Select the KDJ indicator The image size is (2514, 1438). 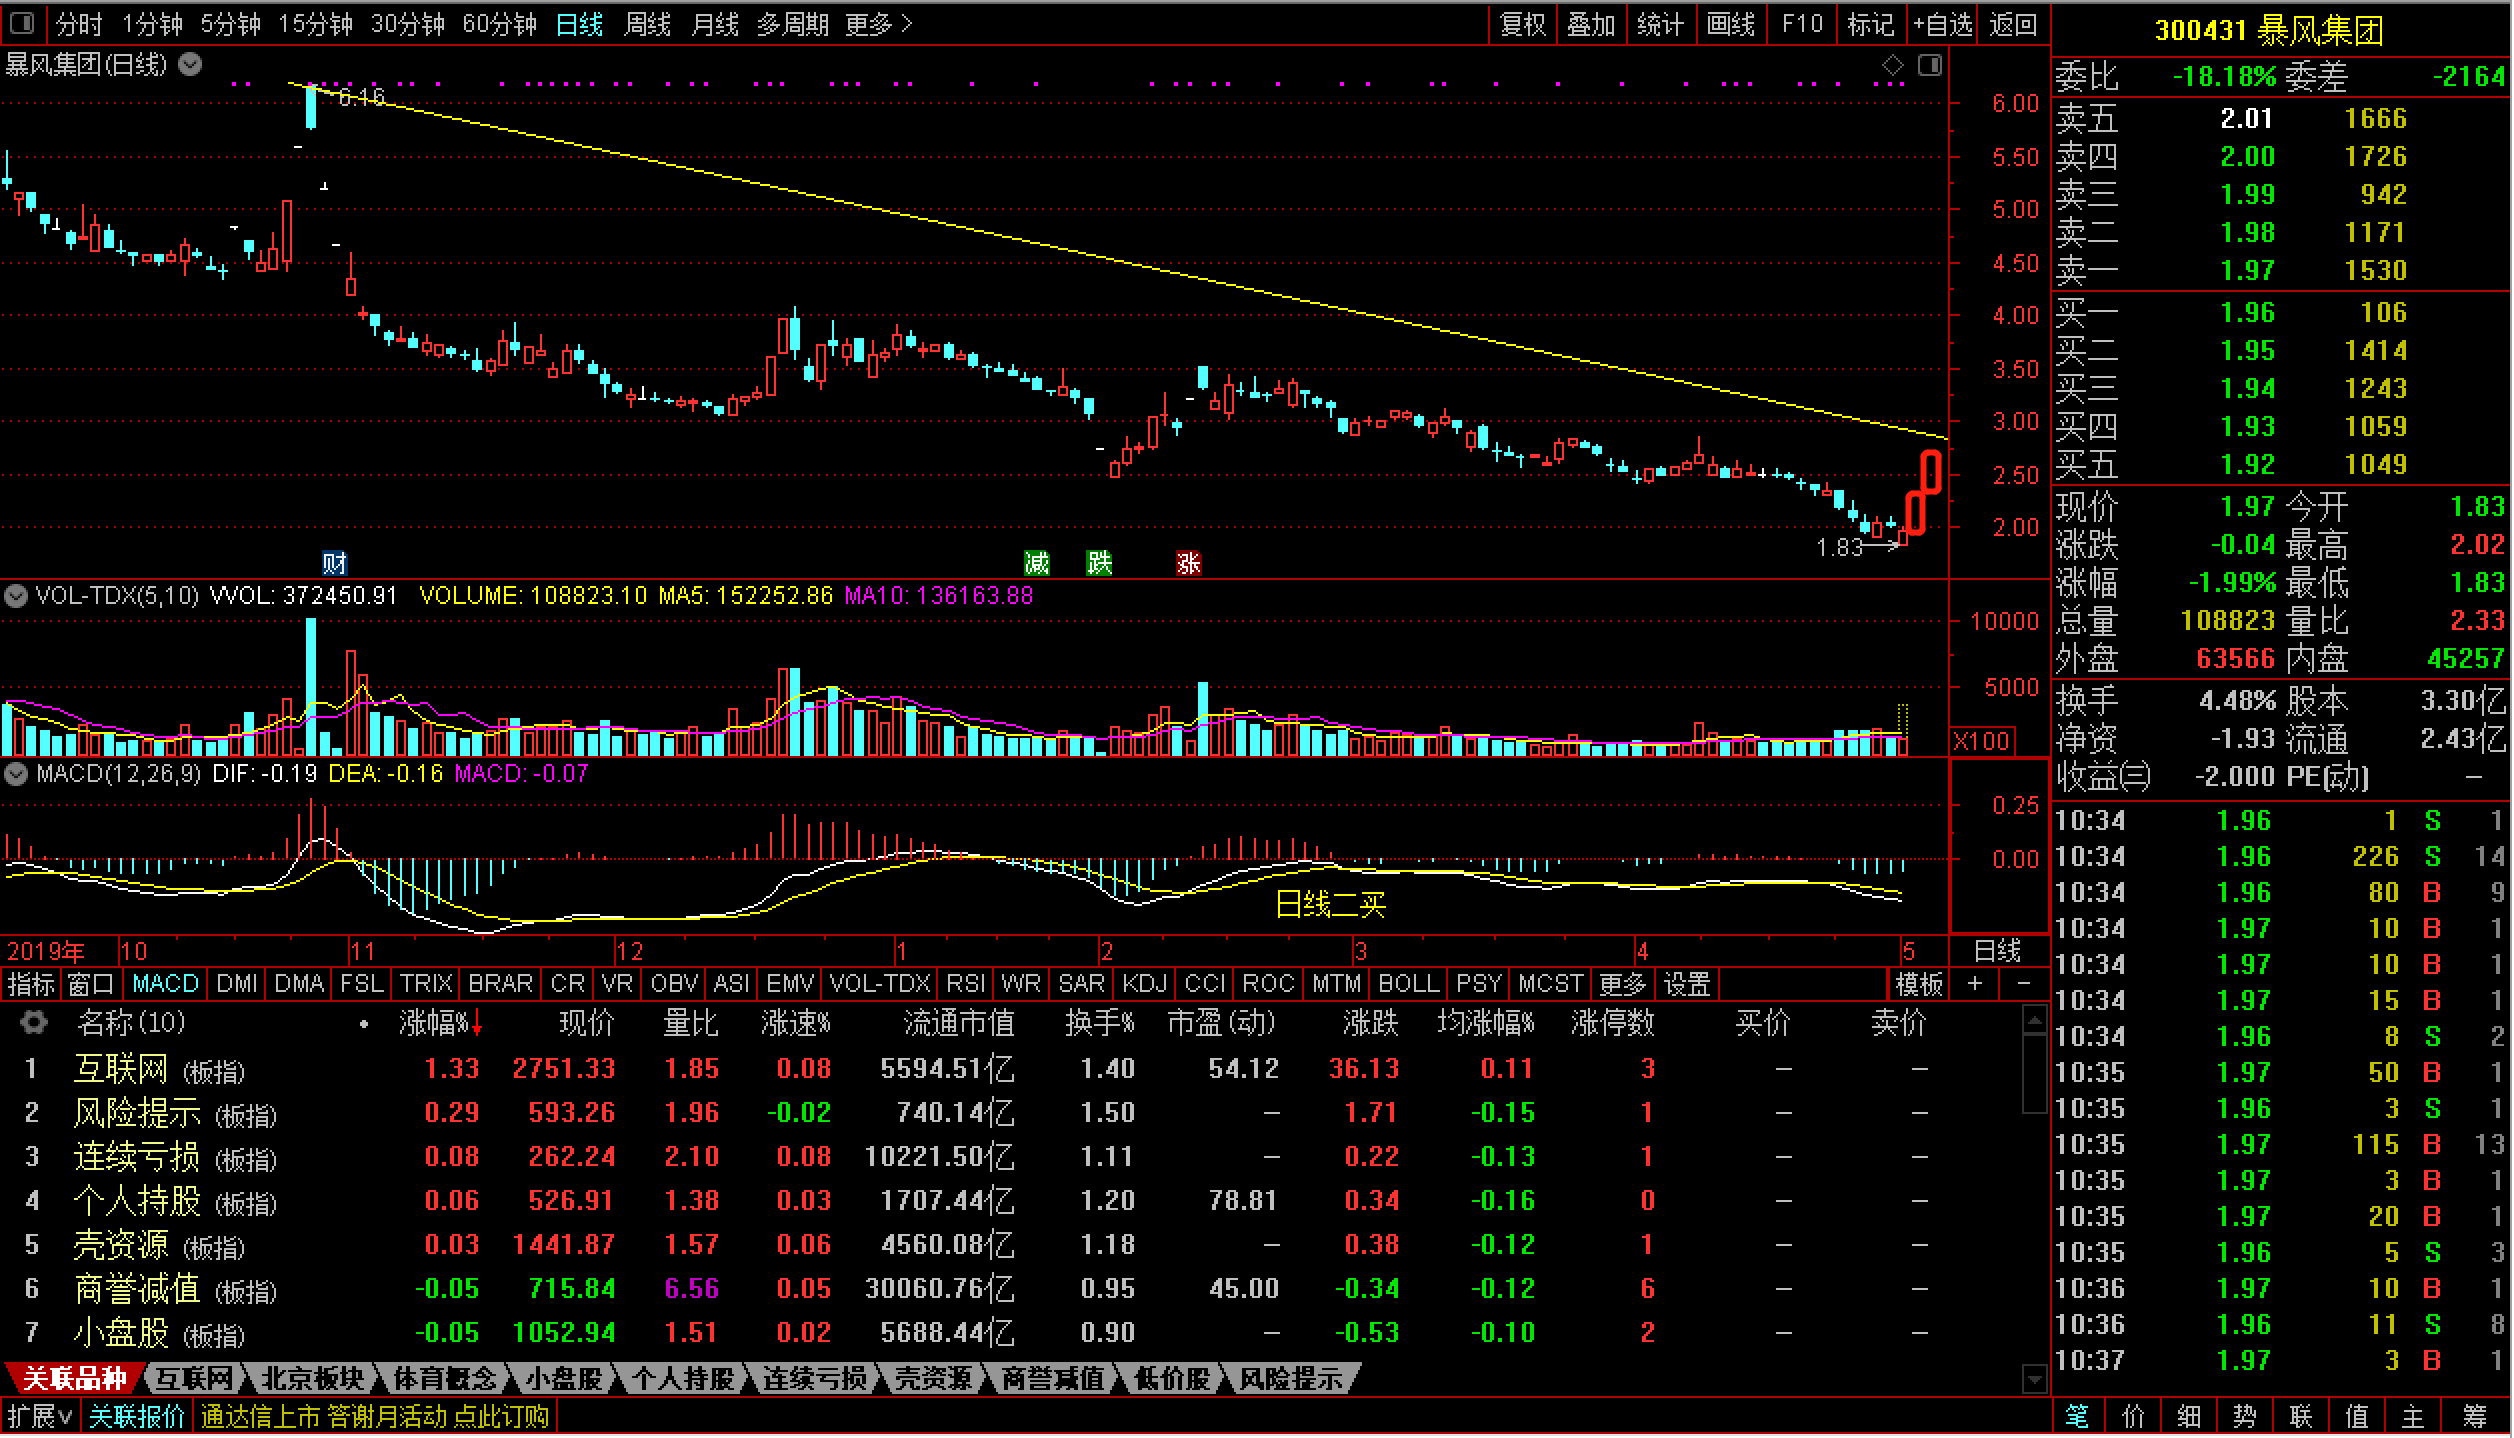coord(1145,984)
